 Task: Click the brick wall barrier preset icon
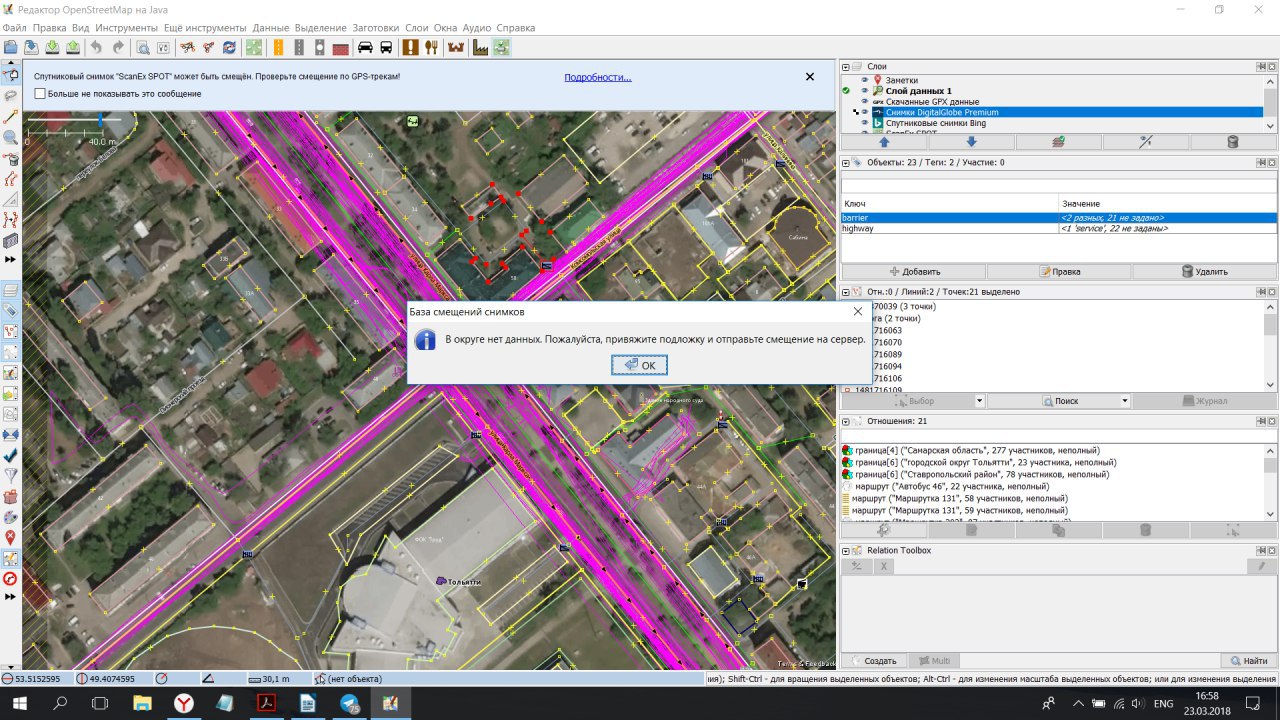(341, 47)
